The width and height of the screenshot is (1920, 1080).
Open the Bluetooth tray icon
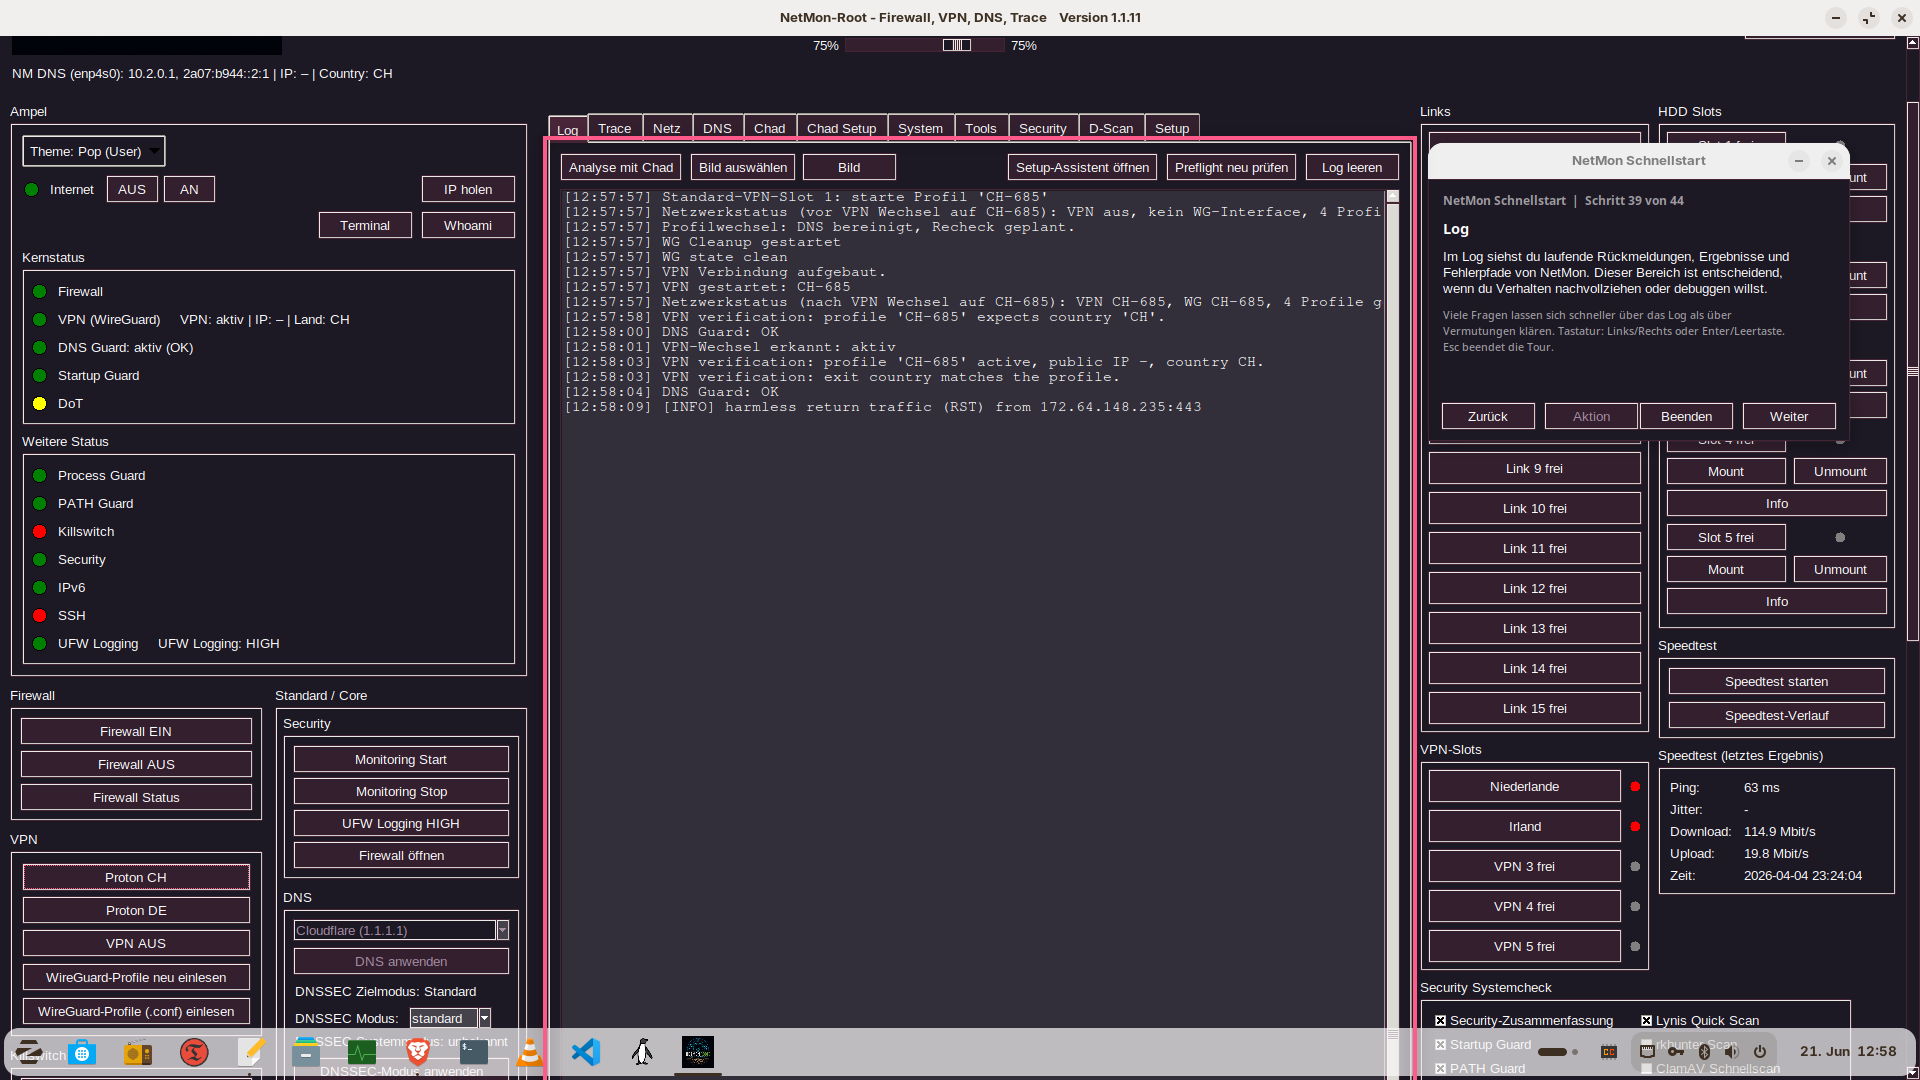(x=1704, y=1052)
